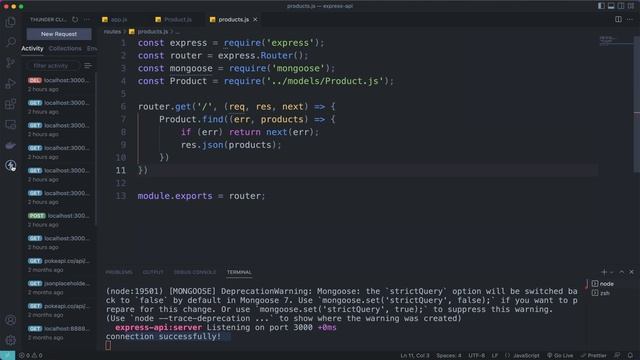Click the editor vertical scrollbar
This screenshot has height=360, width=640.
pos(637,104)
